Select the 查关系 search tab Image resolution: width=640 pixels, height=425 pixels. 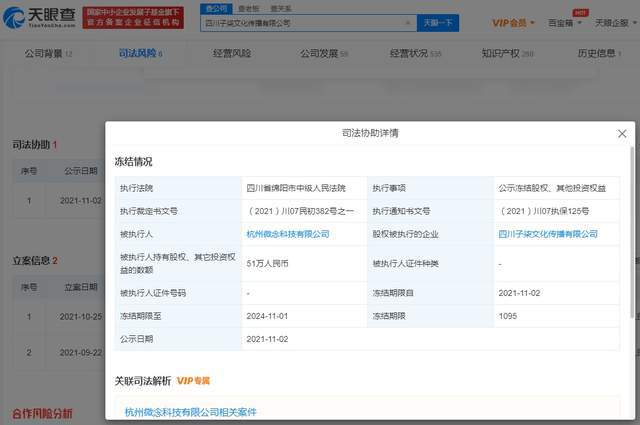[281, 9]
